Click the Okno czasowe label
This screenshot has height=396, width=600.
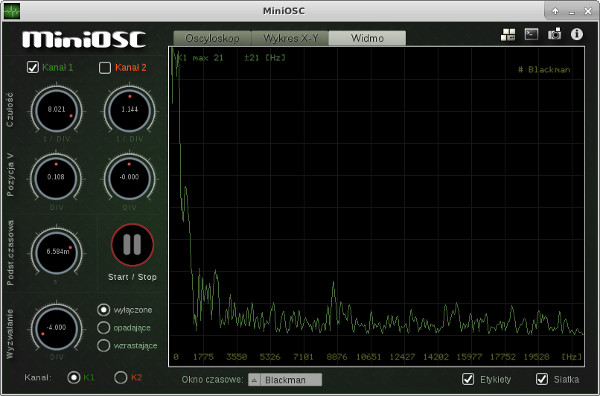212,380
